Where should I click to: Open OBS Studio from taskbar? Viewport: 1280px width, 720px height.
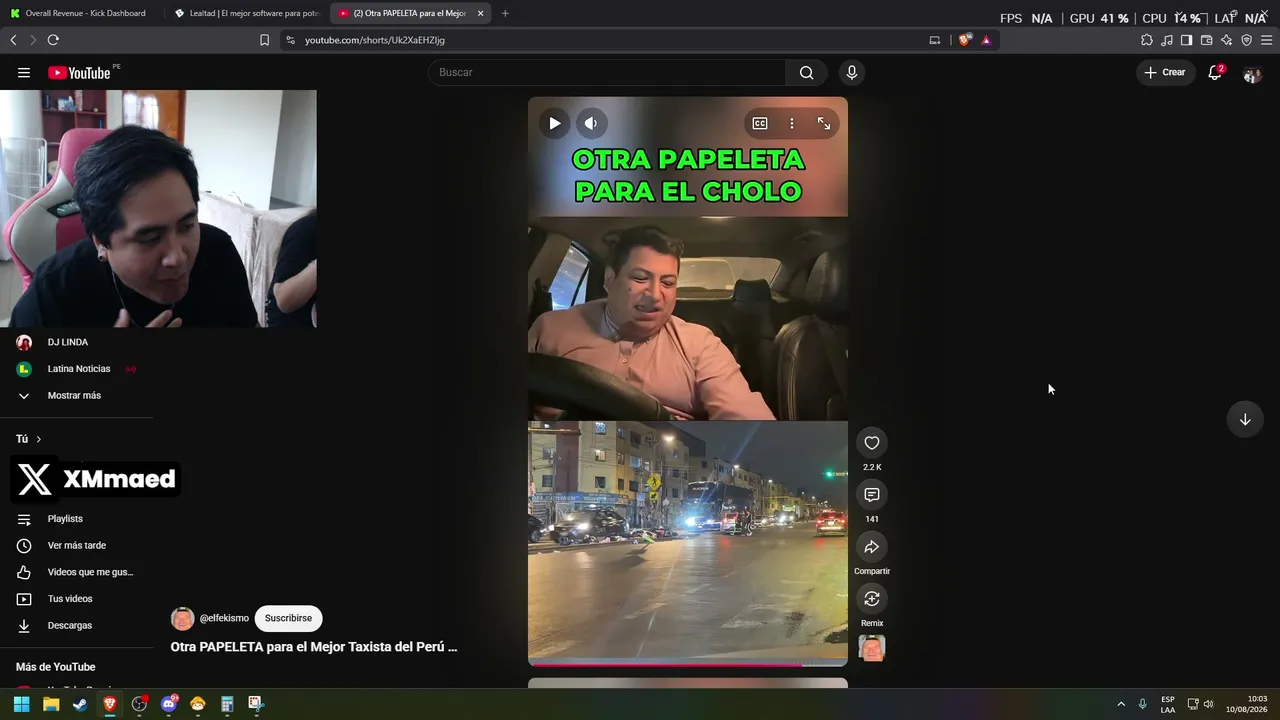pos(139,704)
